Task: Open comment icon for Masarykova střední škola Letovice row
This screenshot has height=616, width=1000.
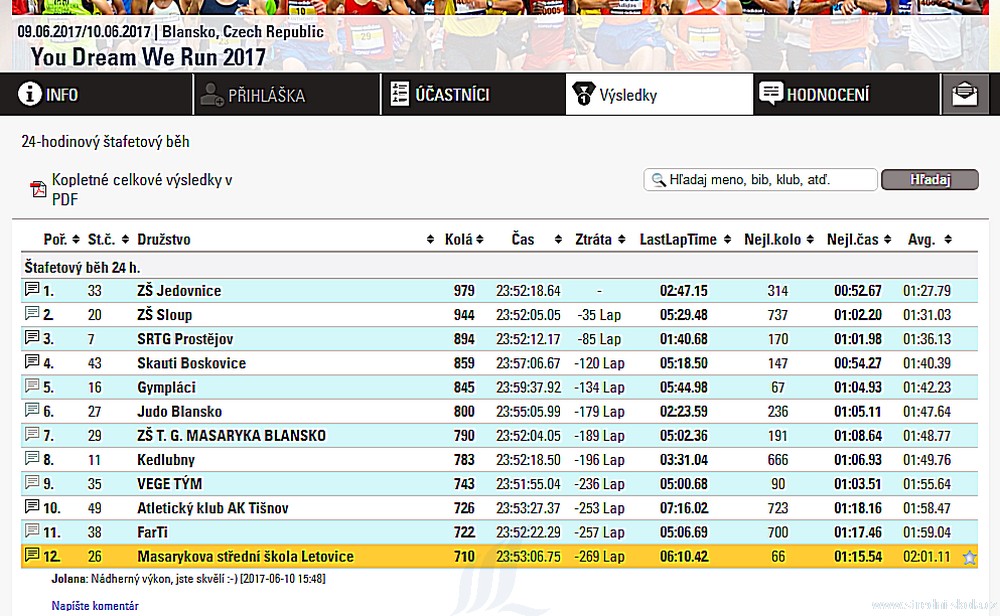Action: [x=32, y=555]
